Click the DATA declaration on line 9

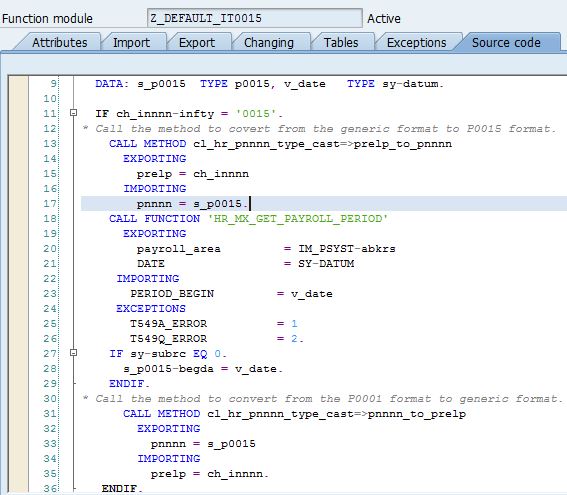[x=269, y=84]
